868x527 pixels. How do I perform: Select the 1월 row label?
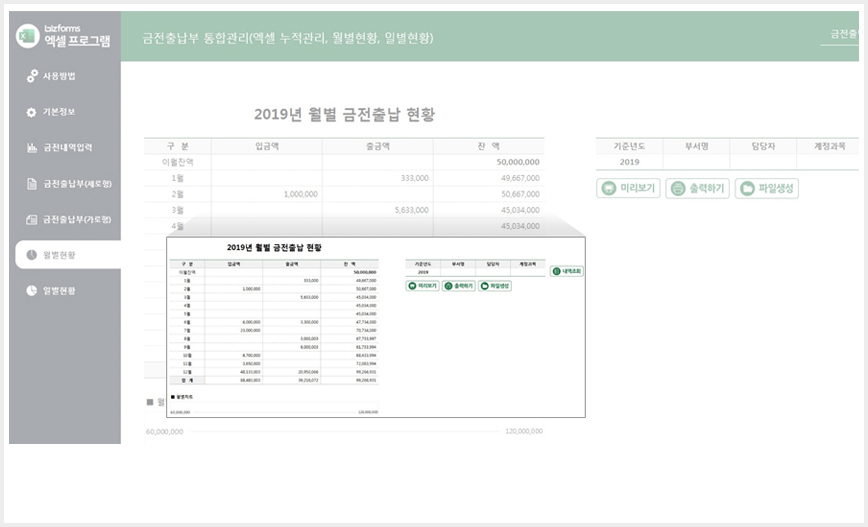[x=178, y=178]
